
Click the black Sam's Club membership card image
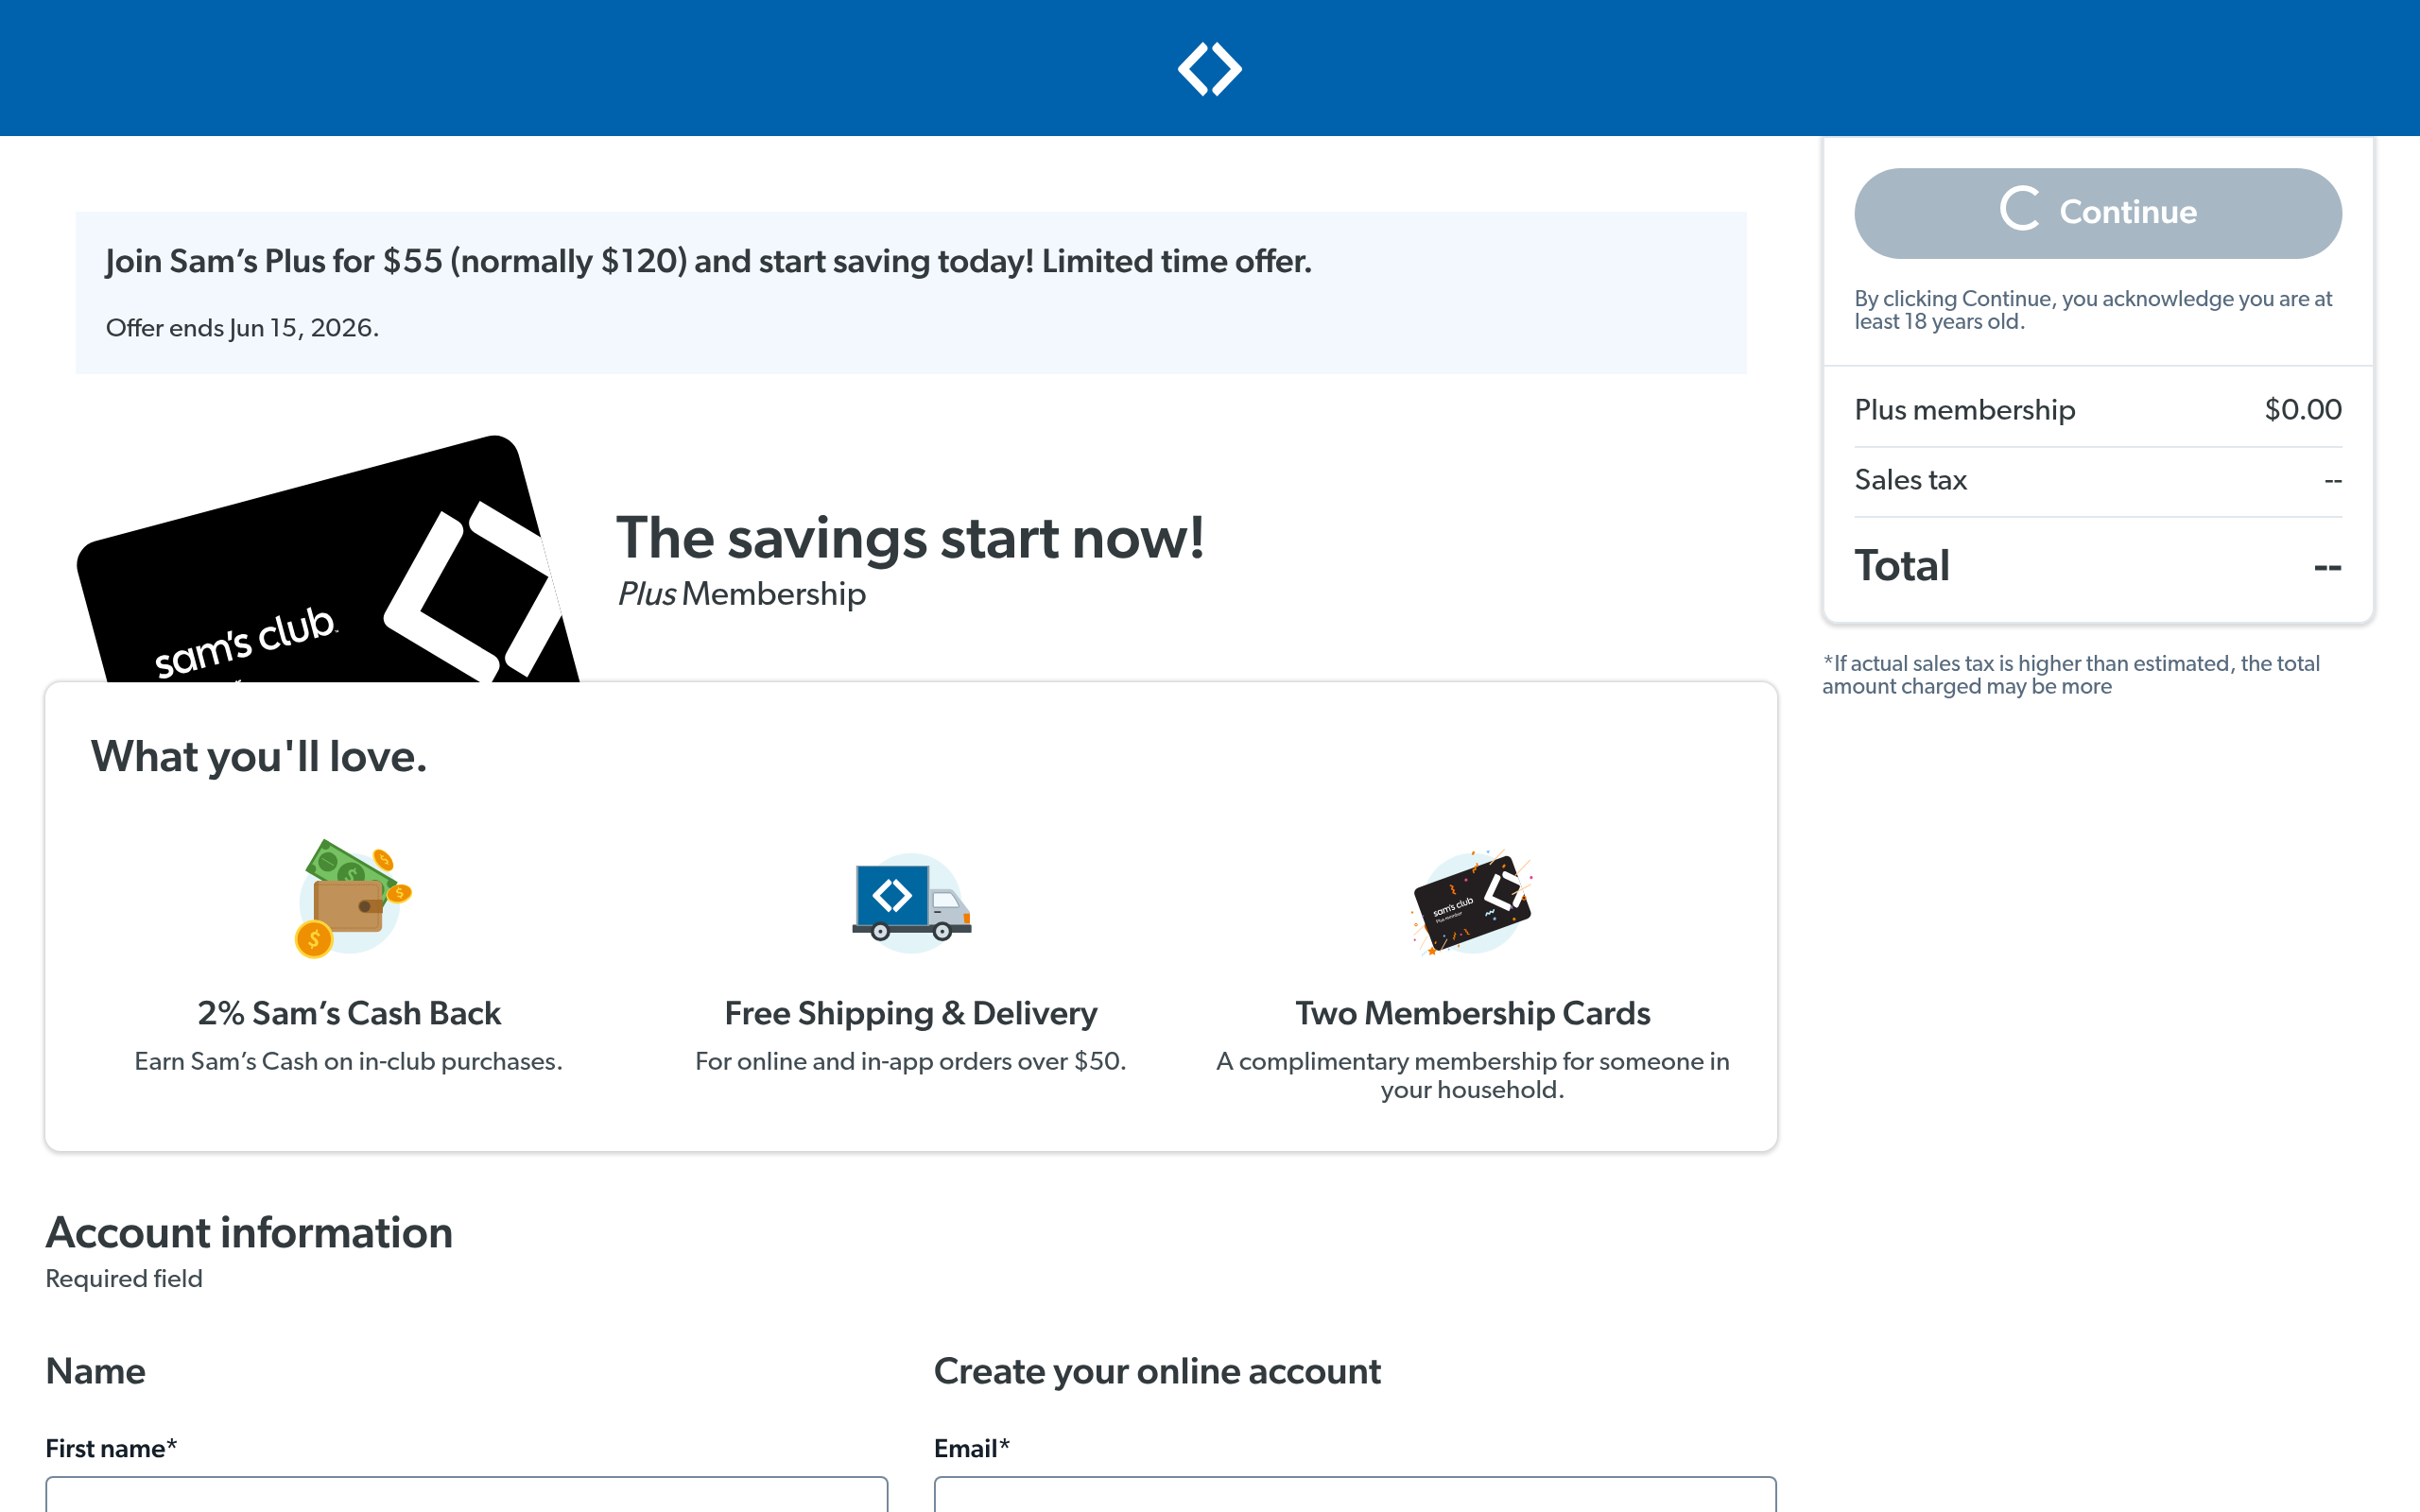[x=328, y=559]
